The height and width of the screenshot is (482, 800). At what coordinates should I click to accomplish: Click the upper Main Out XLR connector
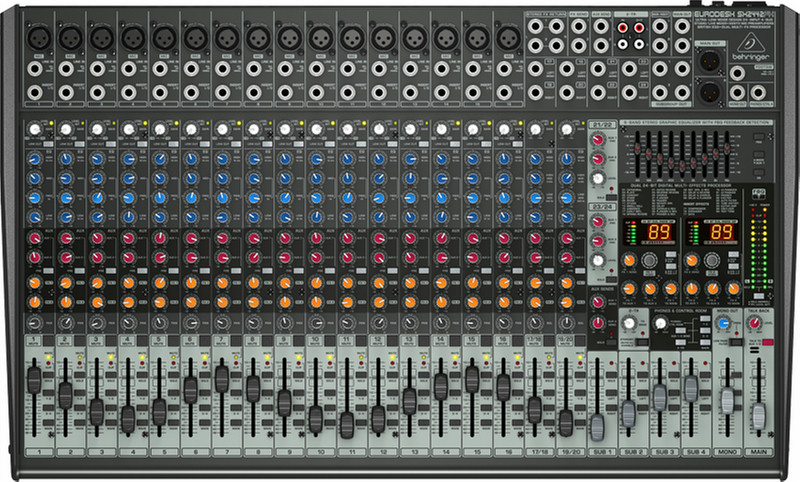click(711, 59)
